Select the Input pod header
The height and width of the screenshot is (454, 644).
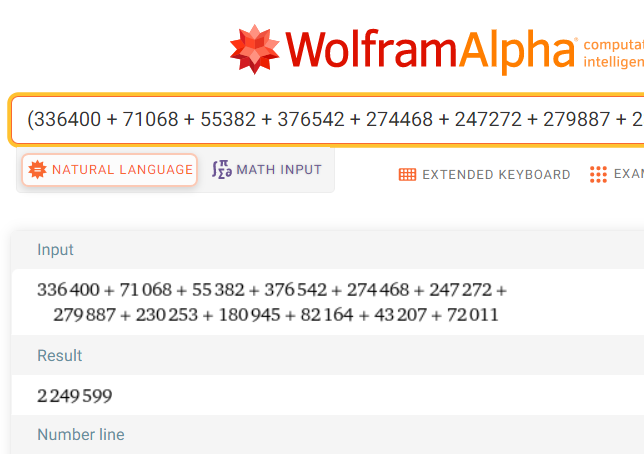[x=56, y=250]
